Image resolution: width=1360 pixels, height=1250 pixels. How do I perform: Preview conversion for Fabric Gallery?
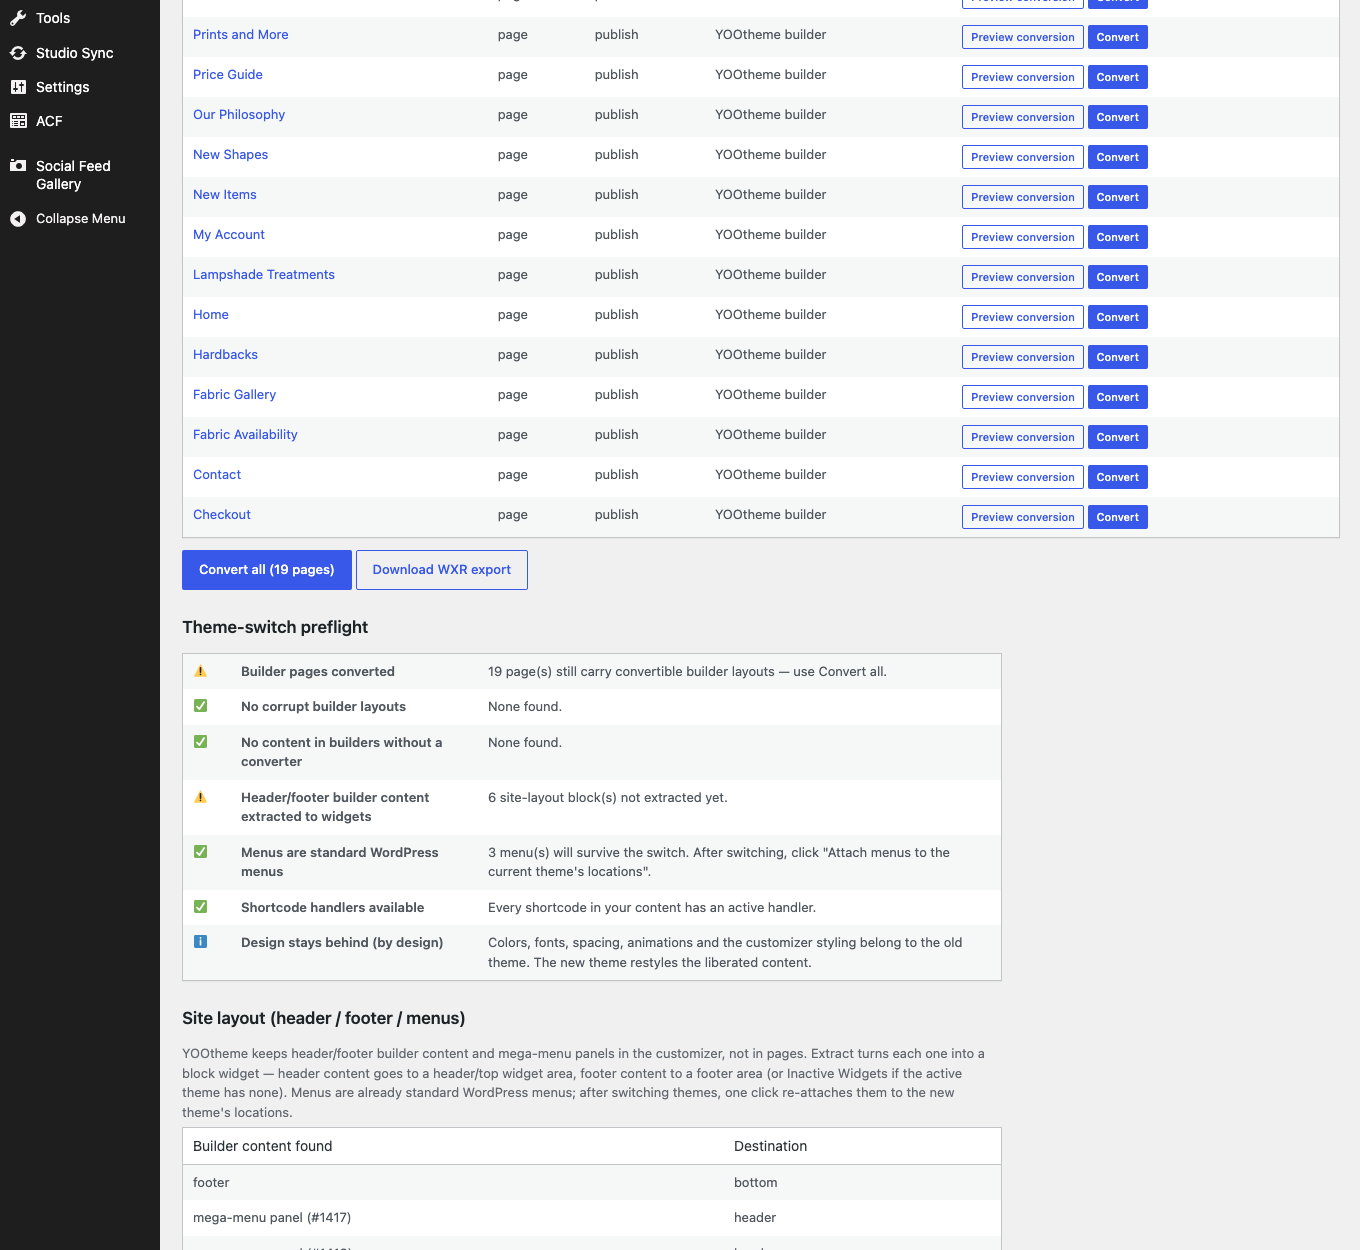1022,397
